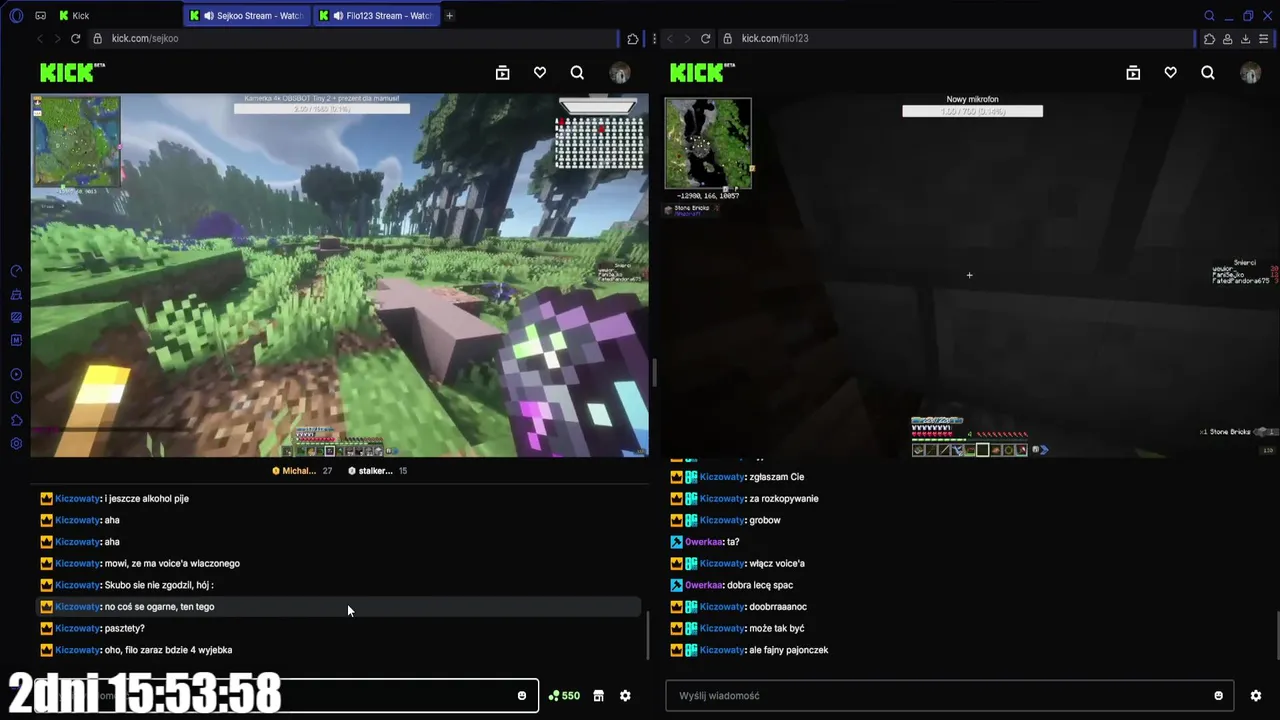Viewport: 1280px width, 720px height.
Task: Open the shop icon in Sejkoo chat
Action: [x=598, y=696]
